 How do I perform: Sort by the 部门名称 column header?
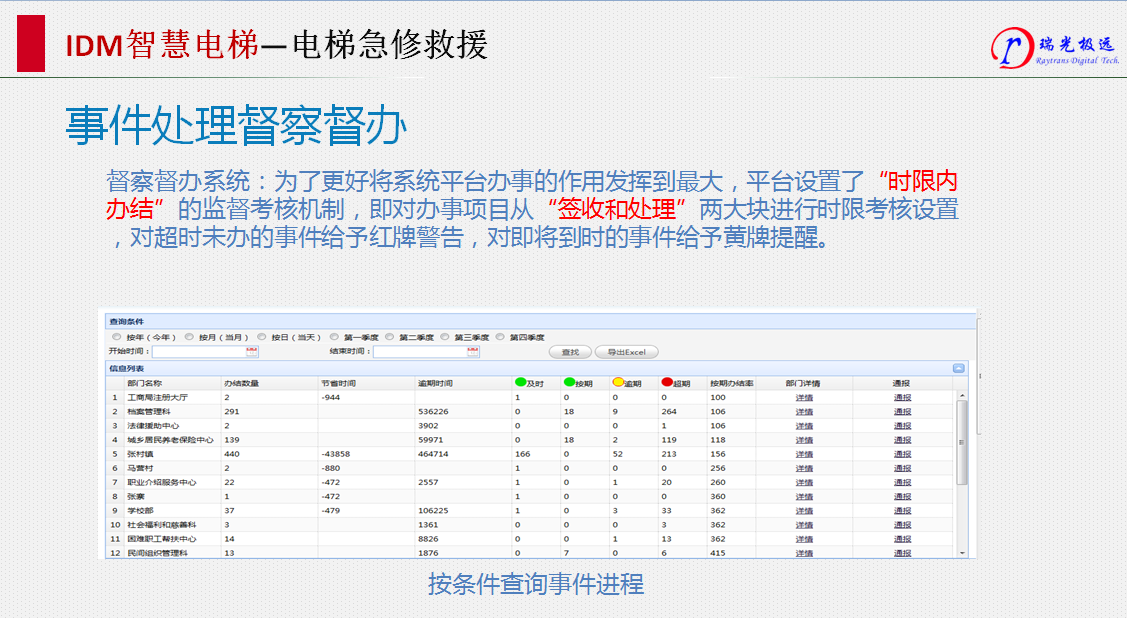pos(145,383)
